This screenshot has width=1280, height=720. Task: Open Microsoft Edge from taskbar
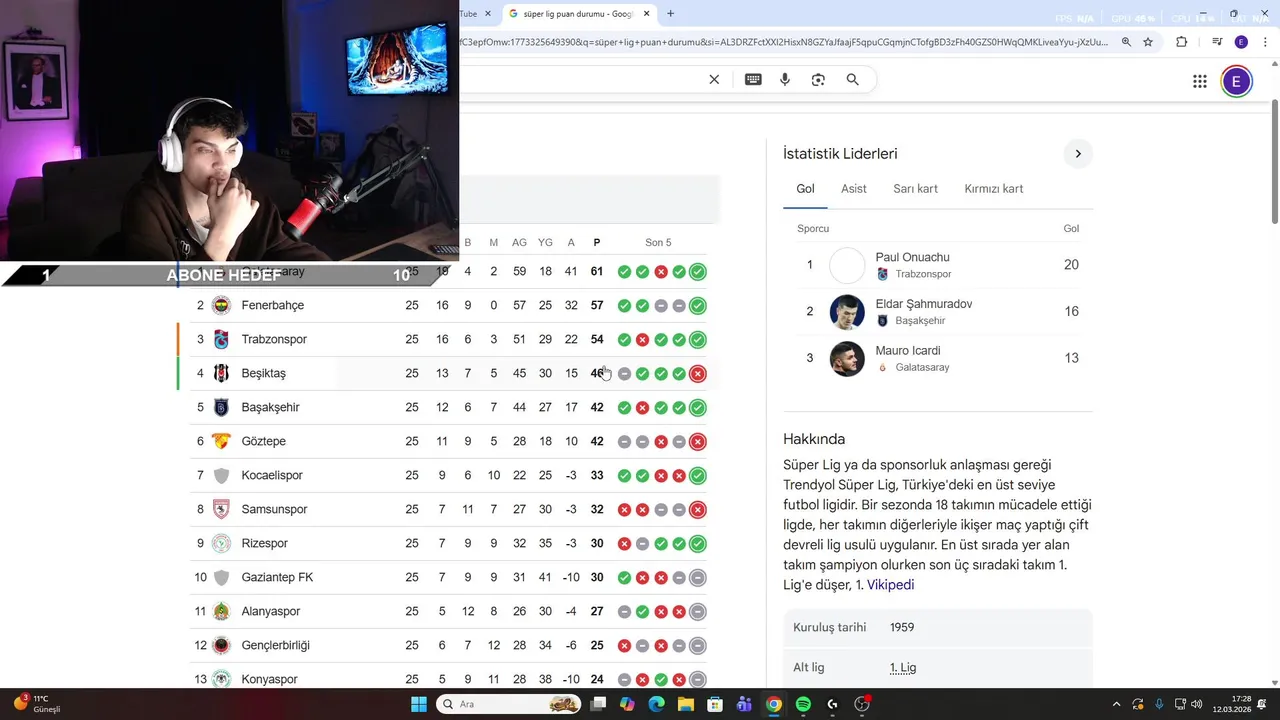point(656,704)
